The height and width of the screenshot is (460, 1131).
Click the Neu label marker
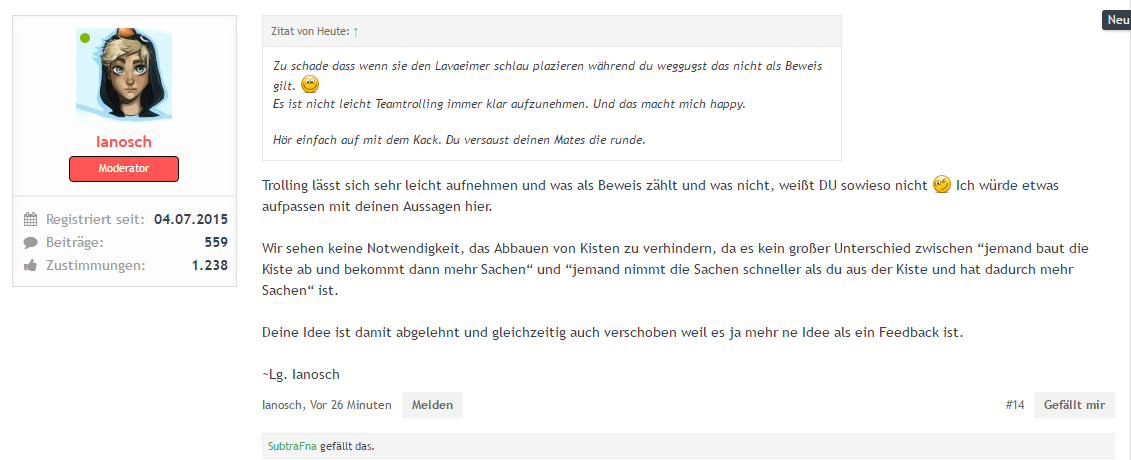tap(1117, 20)
